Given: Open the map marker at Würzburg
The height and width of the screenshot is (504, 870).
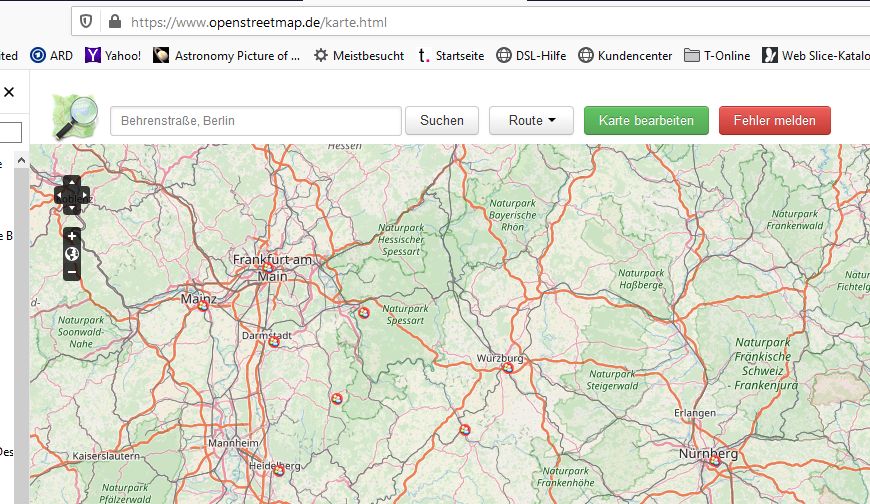Looking at the screenshot, I should pyautogui.click(x=508, y=367).
